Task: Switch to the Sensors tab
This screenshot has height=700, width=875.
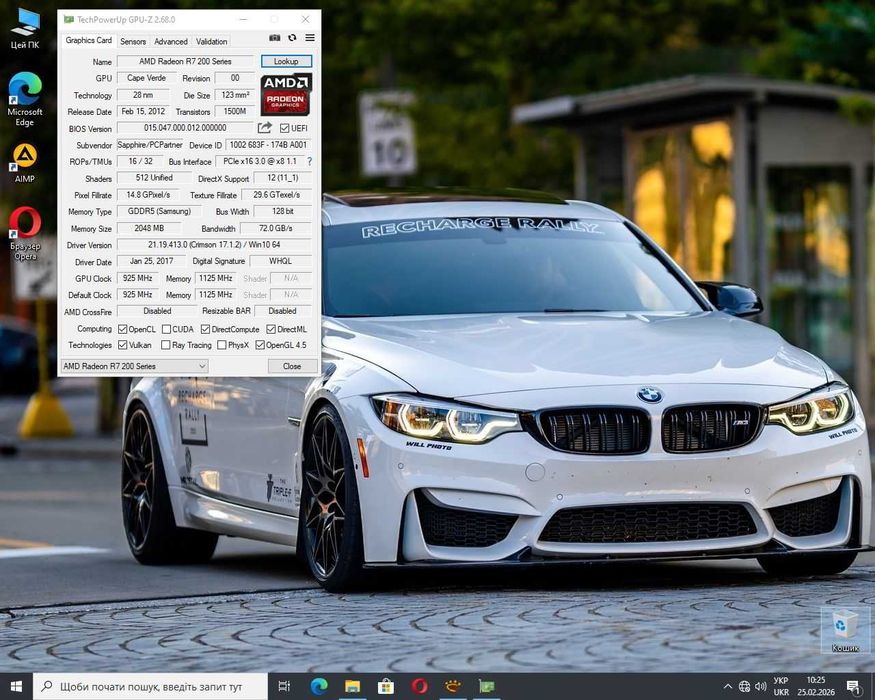Action: click(133, 42)
